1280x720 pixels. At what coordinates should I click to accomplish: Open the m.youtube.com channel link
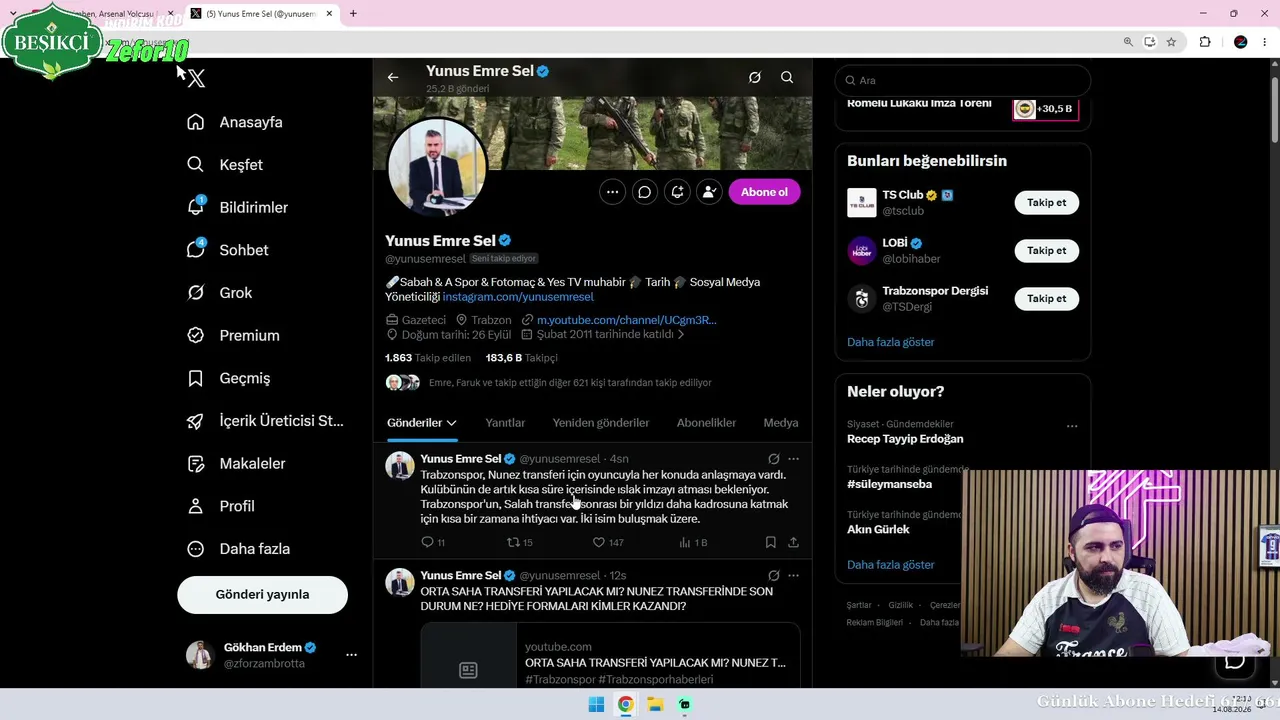coord(626,320)
